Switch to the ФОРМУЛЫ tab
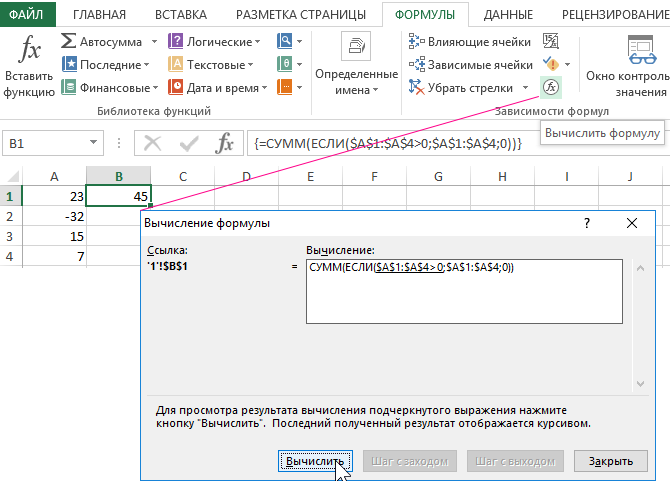This screenshot has height=481, width=670. click(425, 15)
